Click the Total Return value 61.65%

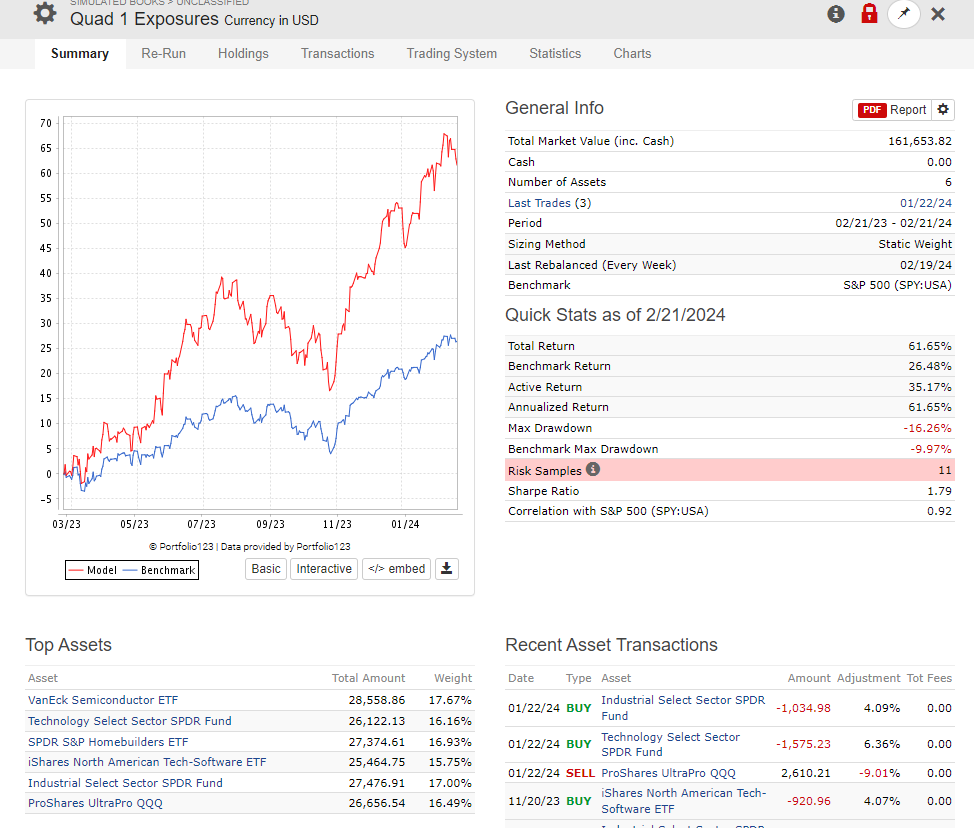930,346
